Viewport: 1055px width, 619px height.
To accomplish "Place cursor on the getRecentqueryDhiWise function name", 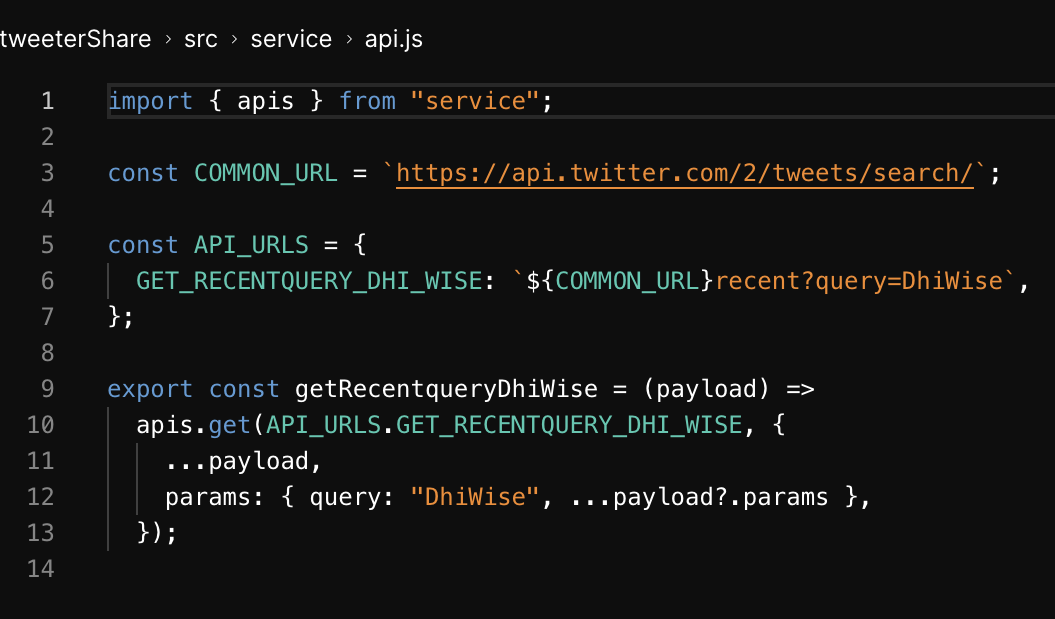I will (446, 389).
